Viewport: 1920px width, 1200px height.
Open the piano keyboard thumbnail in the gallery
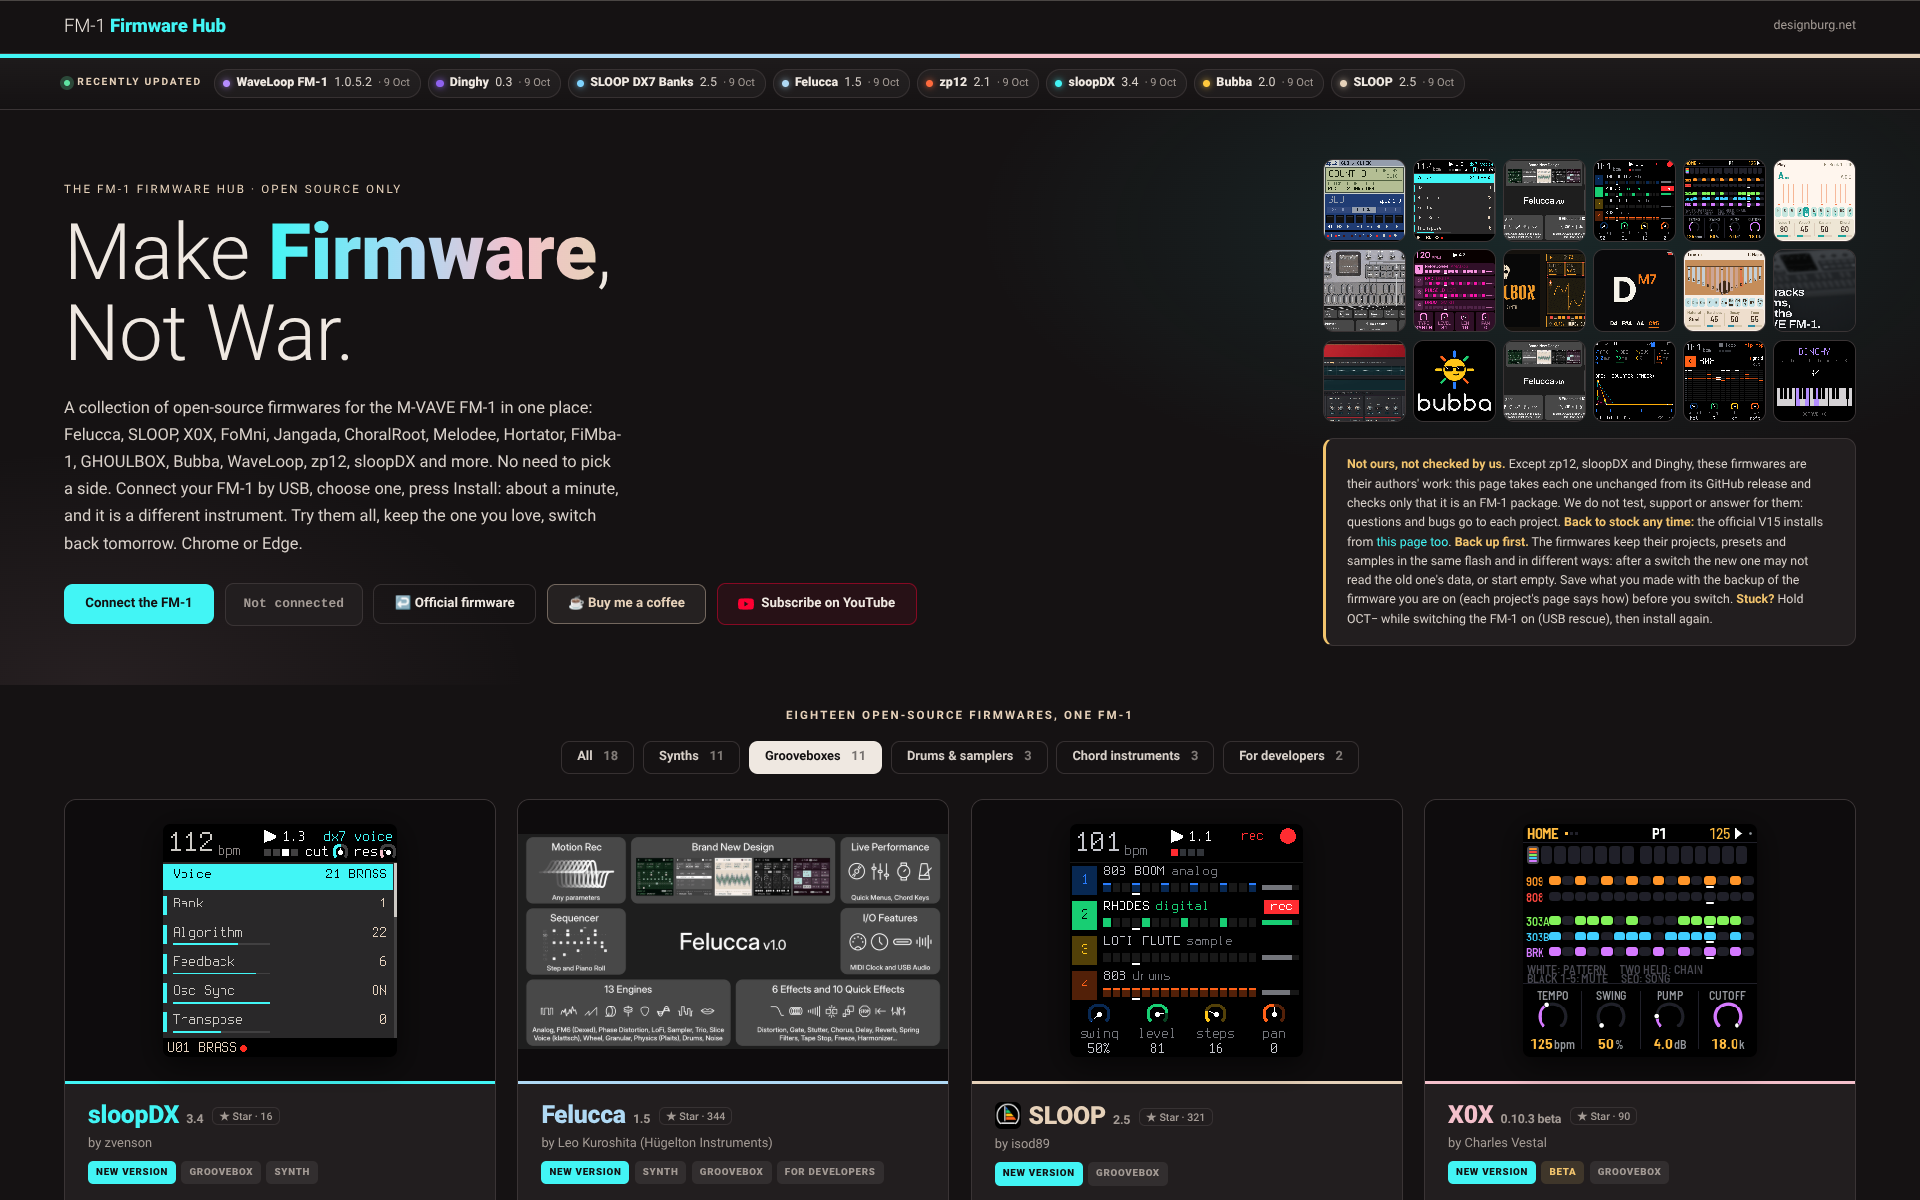[x=1814, y=381]
